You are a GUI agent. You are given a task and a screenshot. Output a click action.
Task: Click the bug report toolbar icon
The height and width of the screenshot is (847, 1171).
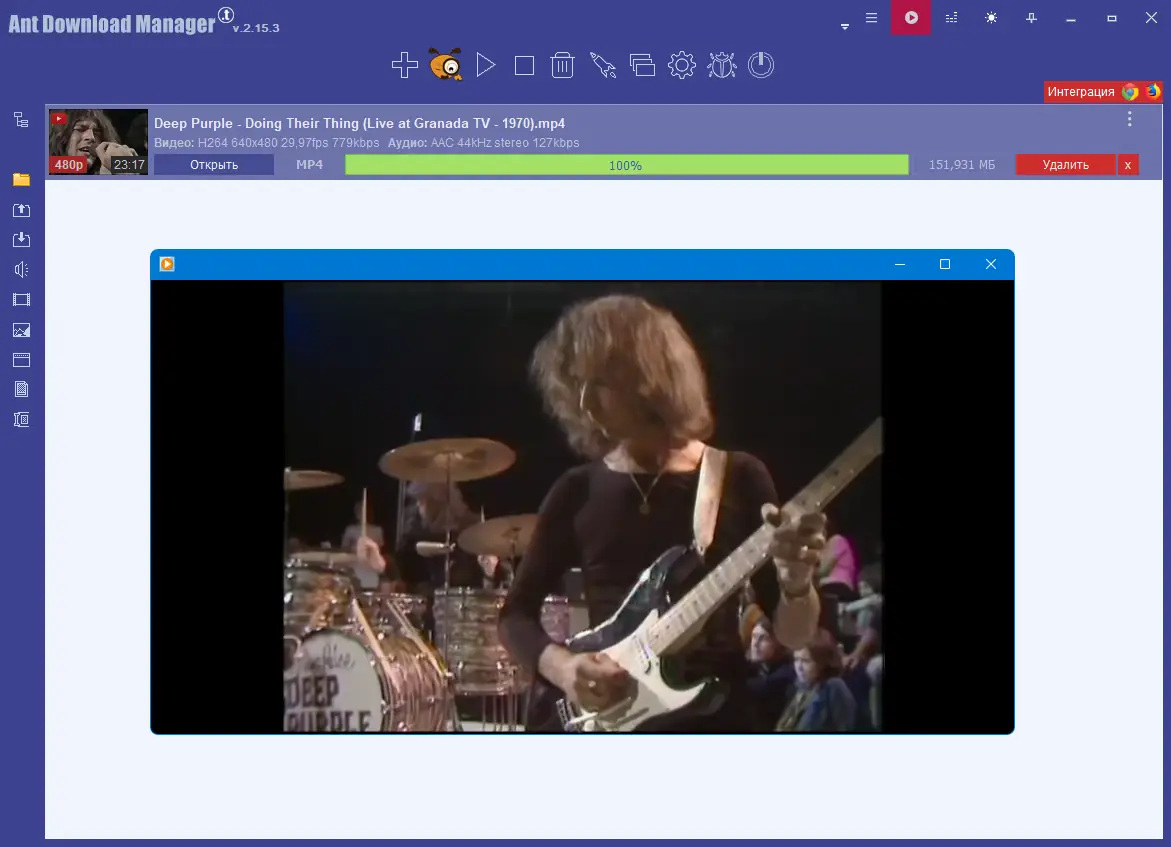[721, 65]
